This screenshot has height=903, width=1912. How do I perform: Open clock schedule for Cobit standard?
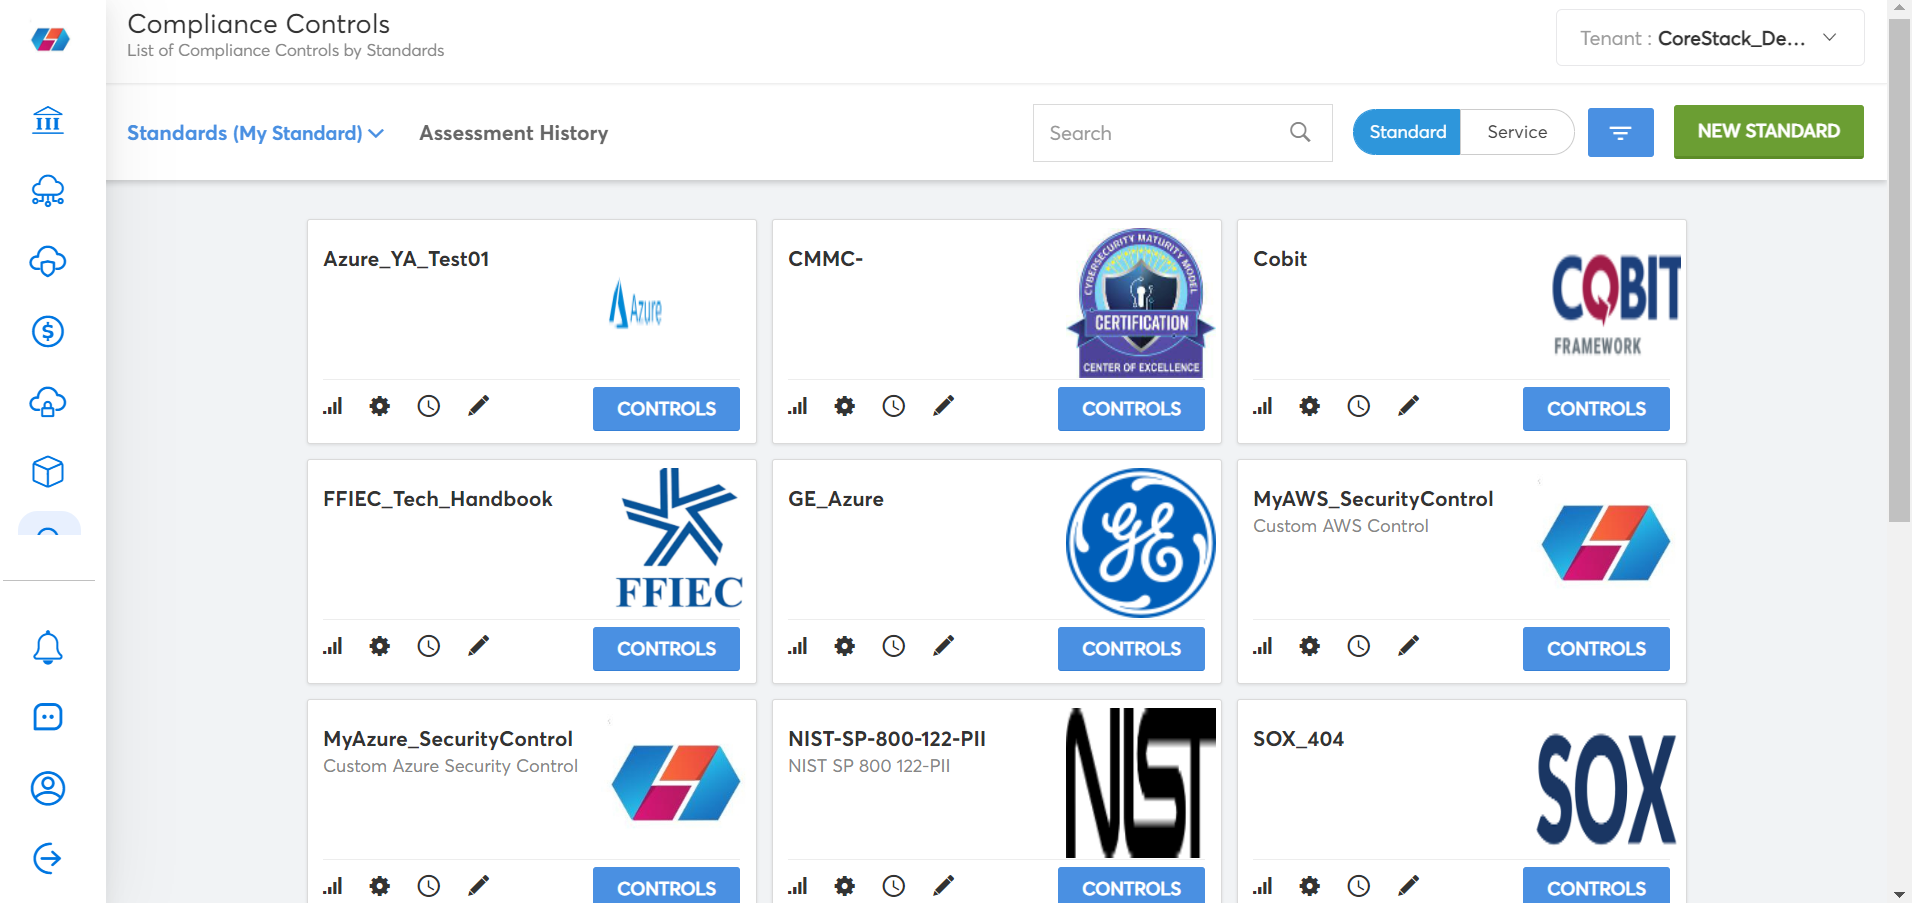click(1359, 406)
